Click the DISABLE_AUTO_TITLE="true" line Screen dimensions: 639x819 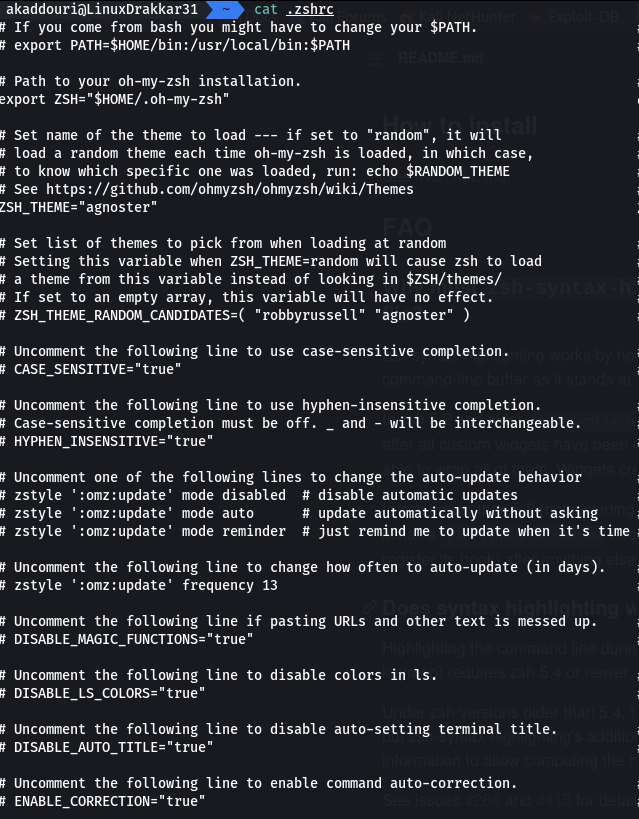[113, 747]
